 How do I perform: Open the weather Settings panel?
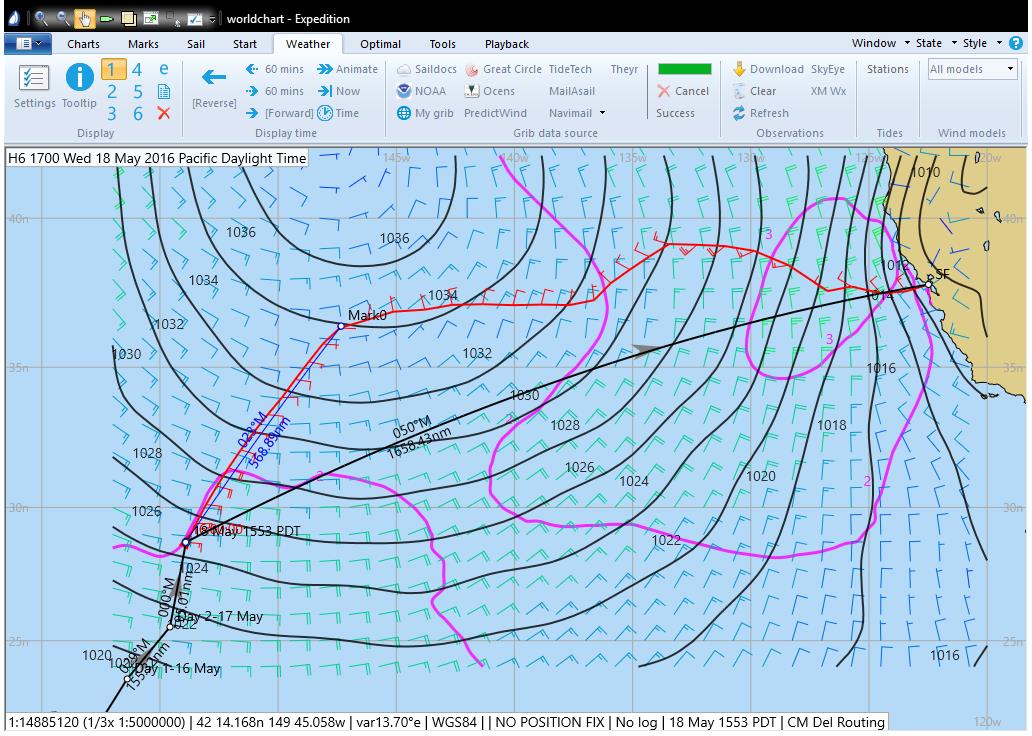(34, 85)
